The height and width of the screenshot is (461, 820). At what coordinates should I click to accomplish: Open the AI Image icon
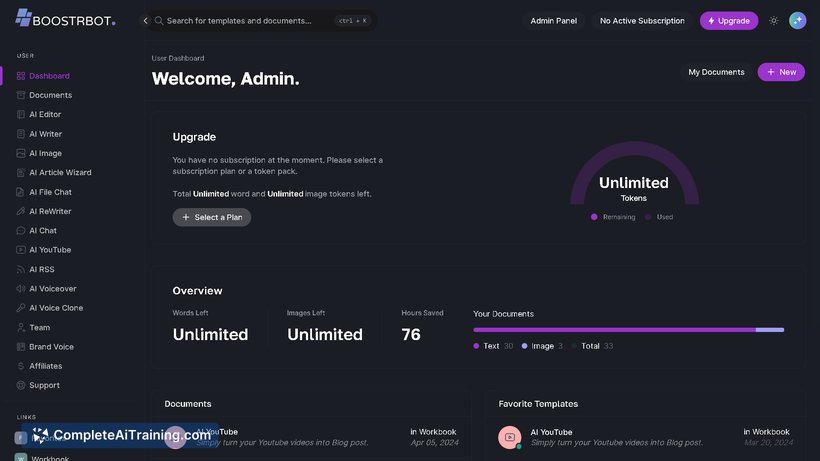21,153
